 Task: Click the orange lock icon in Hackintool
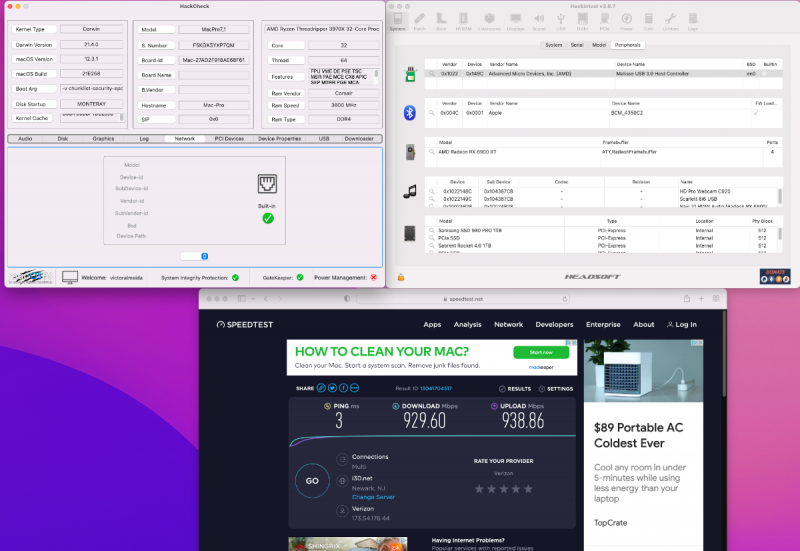pyautogui.click(x=401, y=278)
